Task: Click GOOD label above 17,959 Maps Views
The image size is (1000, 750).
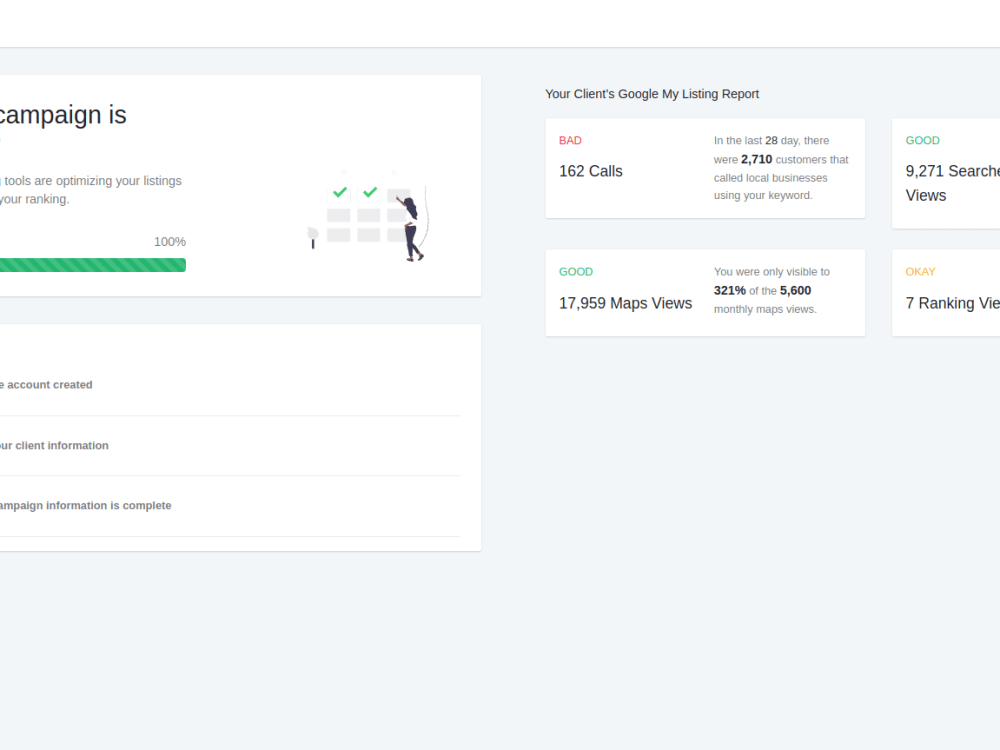Action: point(576,272)
